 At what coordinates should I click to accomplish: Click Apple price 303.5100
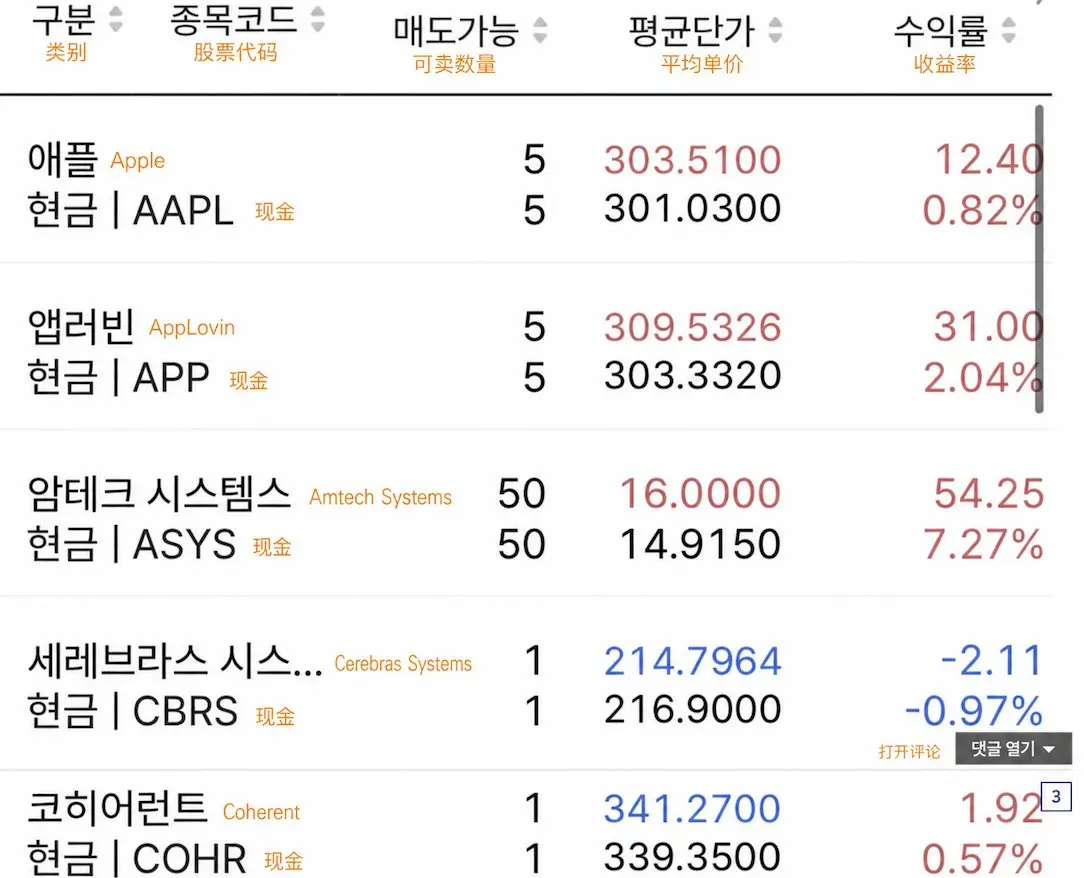(x=693, y=160)
